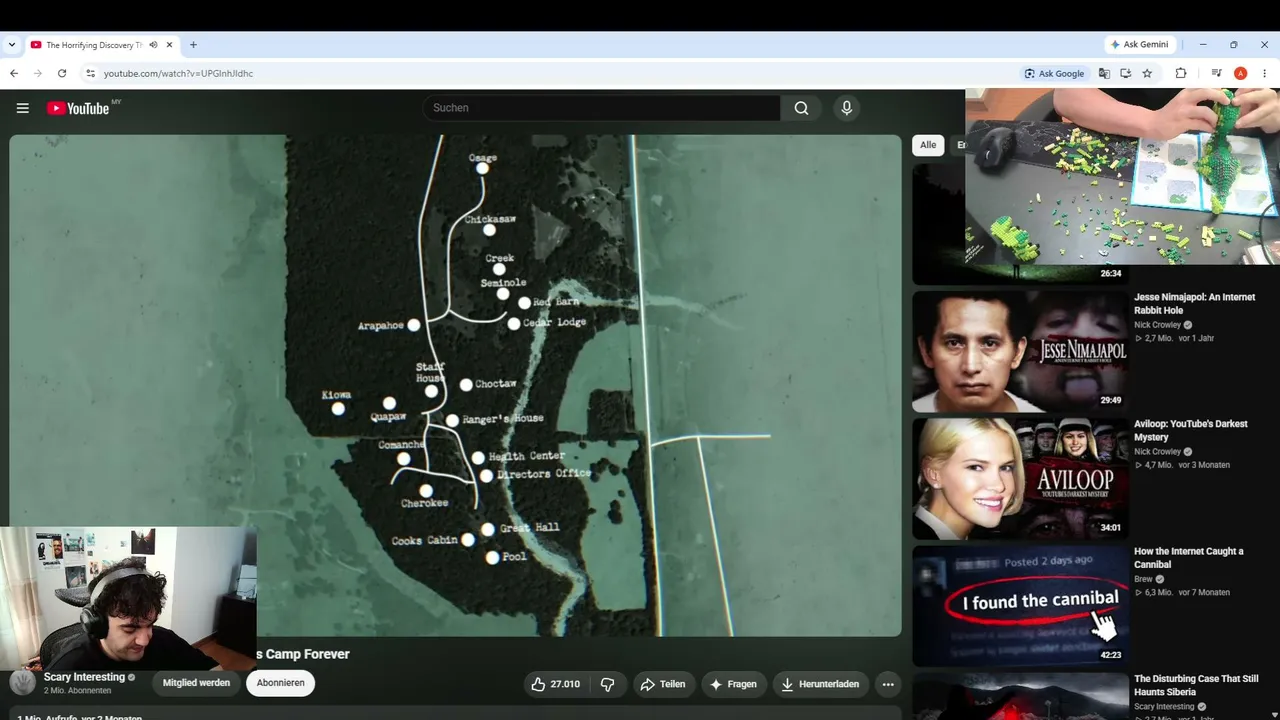Minimize the Chrome window

[1203, 45]
